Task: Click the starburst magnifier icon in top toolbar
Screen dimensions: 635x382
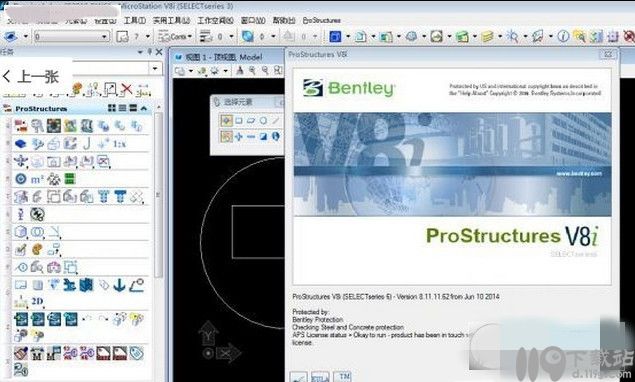Action: pos(512,37)
